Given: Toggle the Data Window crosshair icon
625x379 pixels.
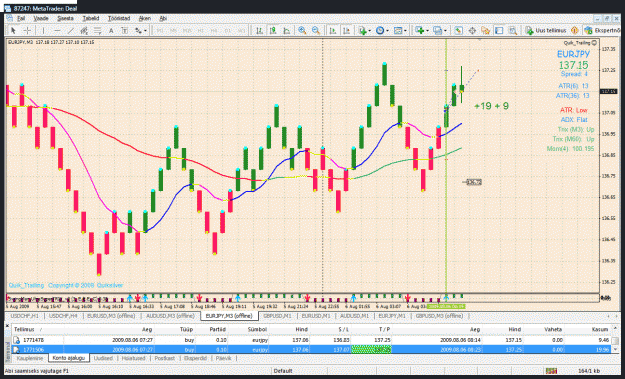Looking at the screenshot, I should point(472,31).
